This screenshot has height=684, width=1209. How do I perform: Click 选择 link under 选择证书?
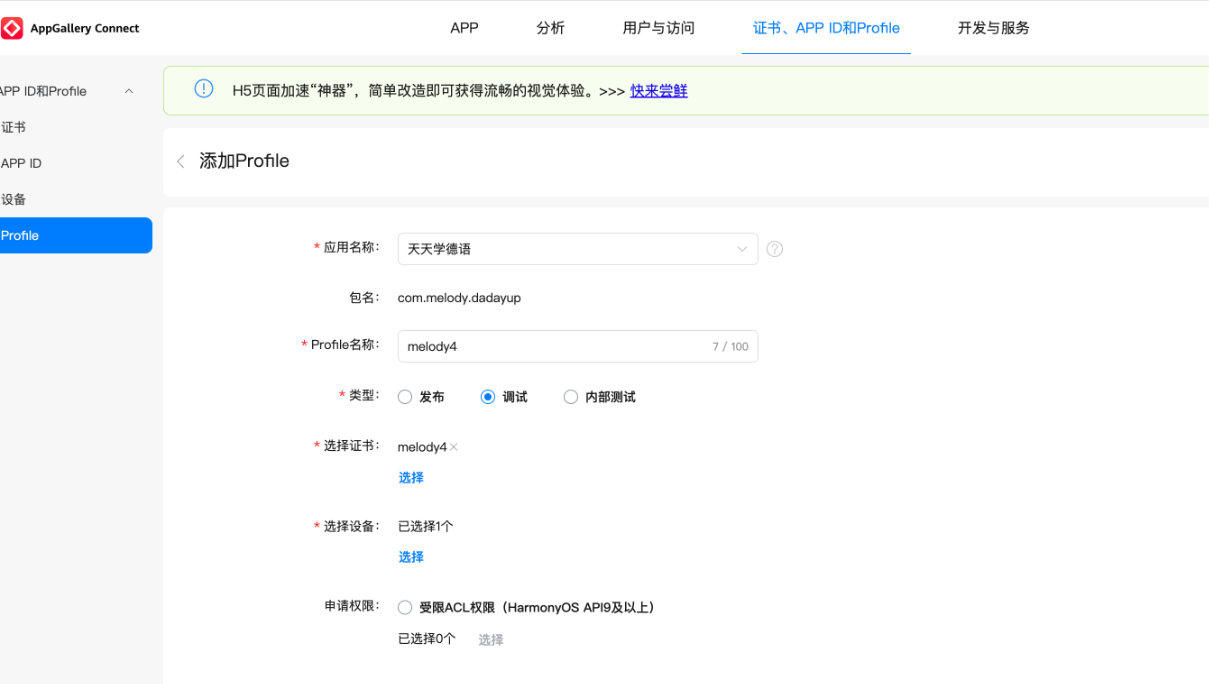[411, 478]
